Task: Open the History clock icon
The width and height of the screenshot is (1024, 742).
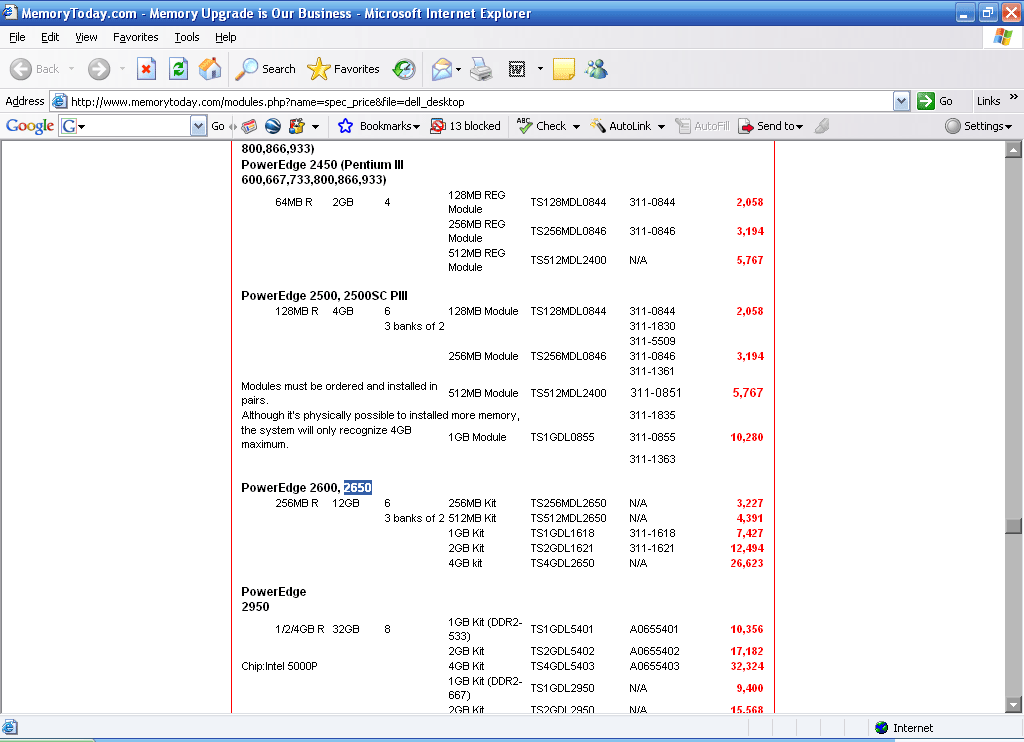Action: (x=404, y=69)
